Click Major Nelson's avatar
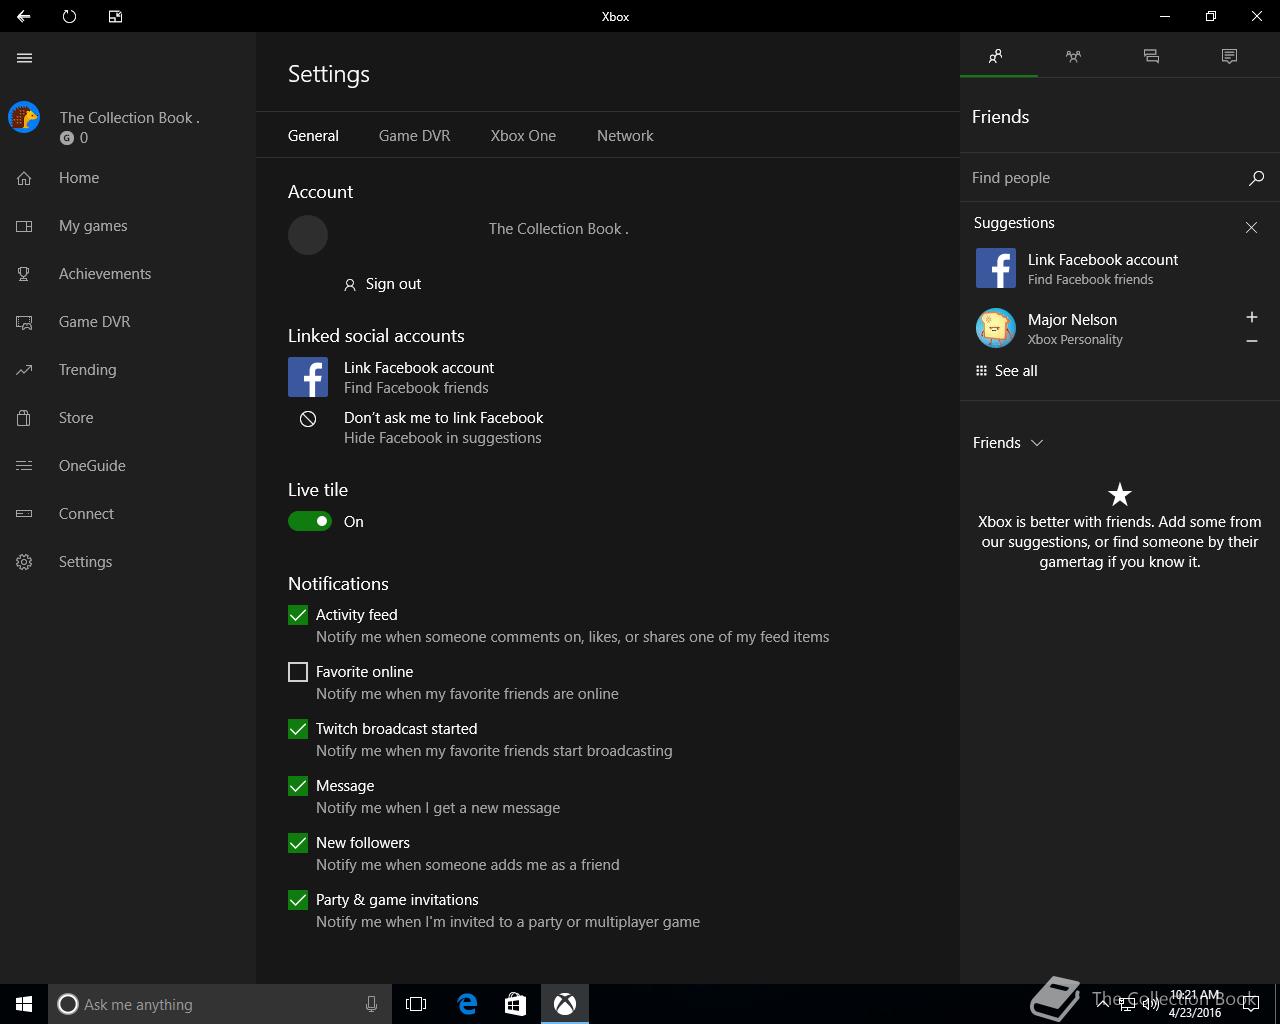Viewport: 1280px width, 1024px height. coord(996,328)
